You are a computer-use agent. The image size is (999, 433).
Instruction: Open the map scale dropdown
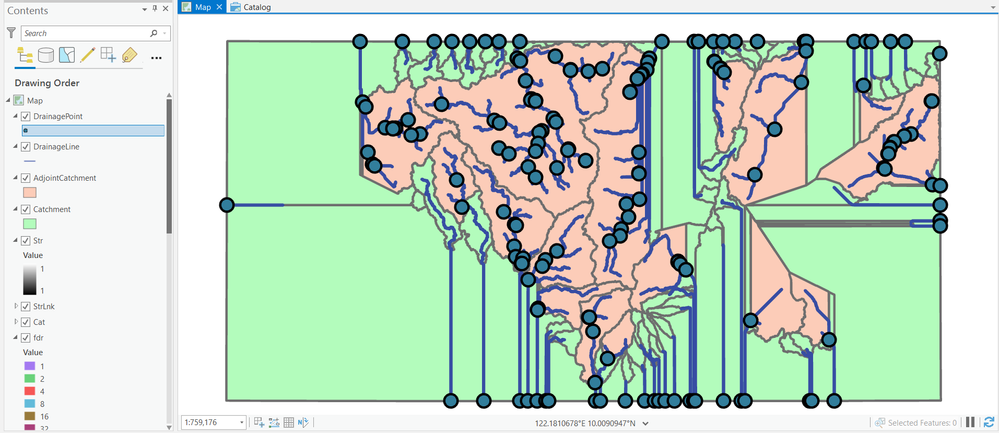[242, 422]
